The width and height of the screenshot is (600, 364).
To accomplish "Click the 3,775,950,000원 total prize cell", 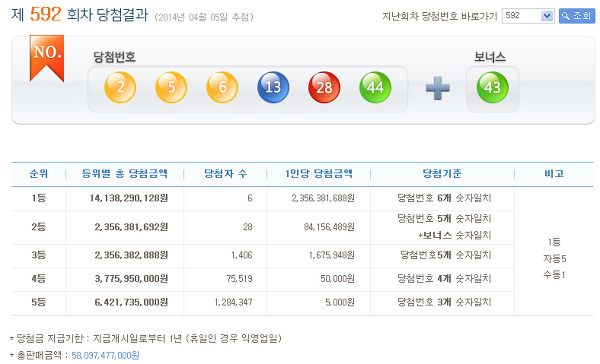I will 131,278.
